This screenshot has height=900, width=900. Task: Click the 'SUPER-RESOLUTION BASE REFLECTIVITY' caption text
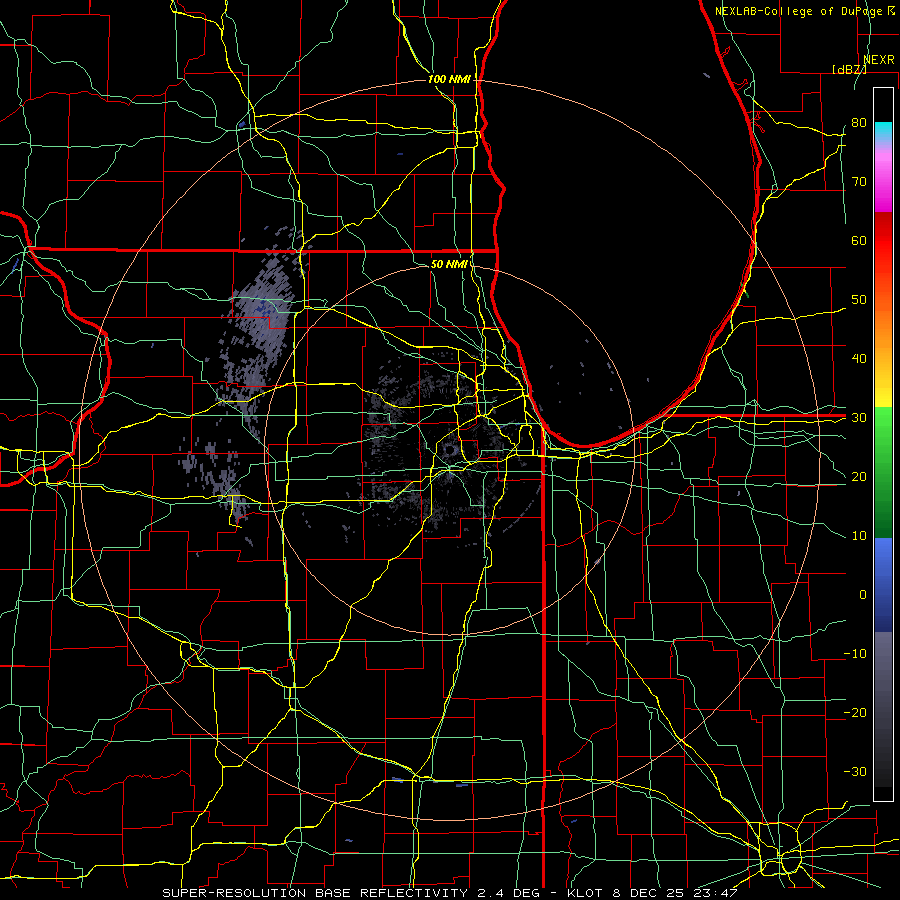tap(315, 893)
